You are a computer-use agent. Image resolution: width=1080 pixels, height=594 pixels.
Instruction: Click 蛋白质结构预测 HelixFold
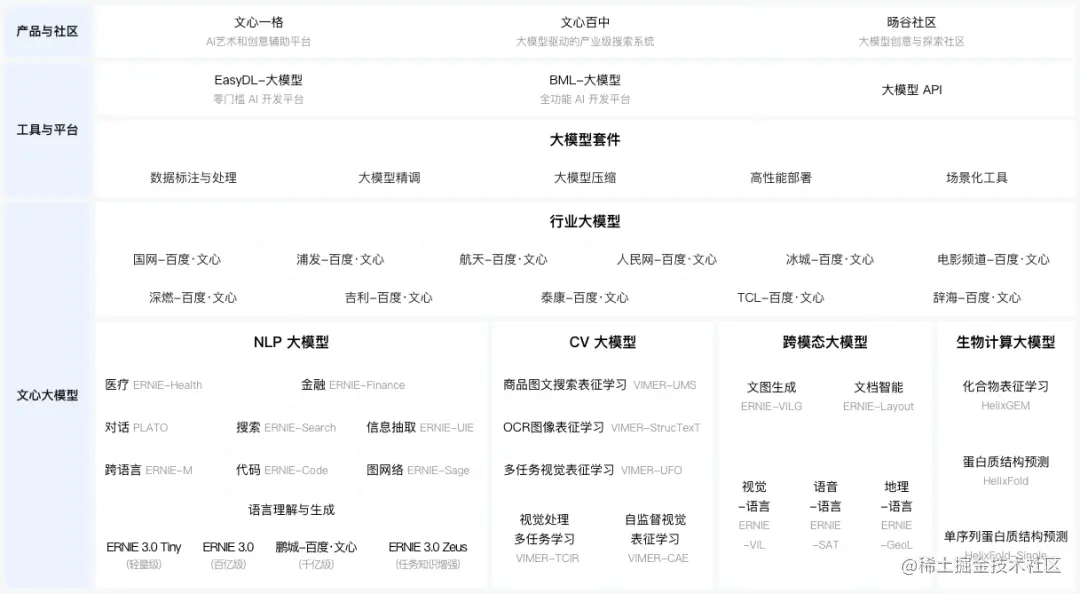pyautogui.click(x=1006, y=471)
